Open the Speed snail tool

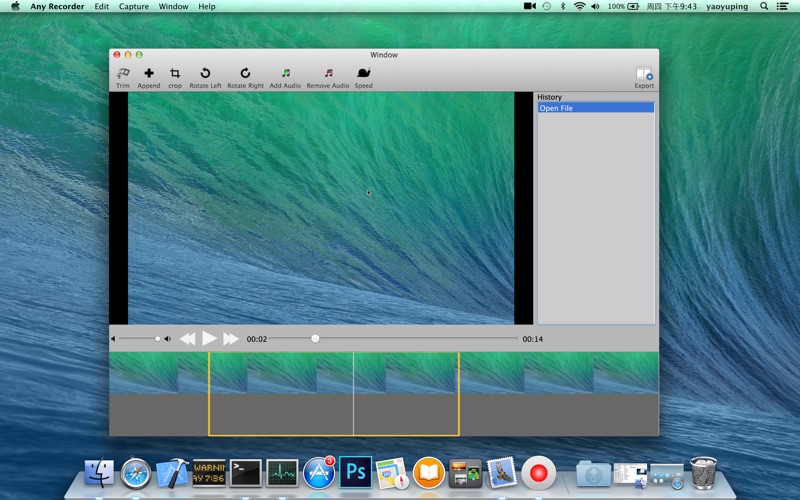pyautogui.click(x=363, y=74)
